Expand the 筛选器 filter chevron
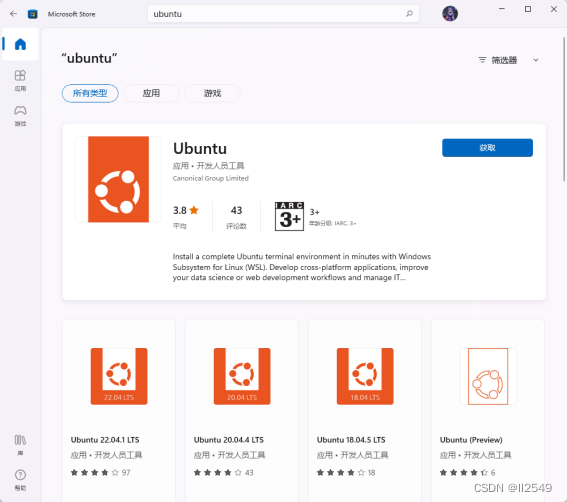Viewport: 567px width, 502px height. click(536, 60)
